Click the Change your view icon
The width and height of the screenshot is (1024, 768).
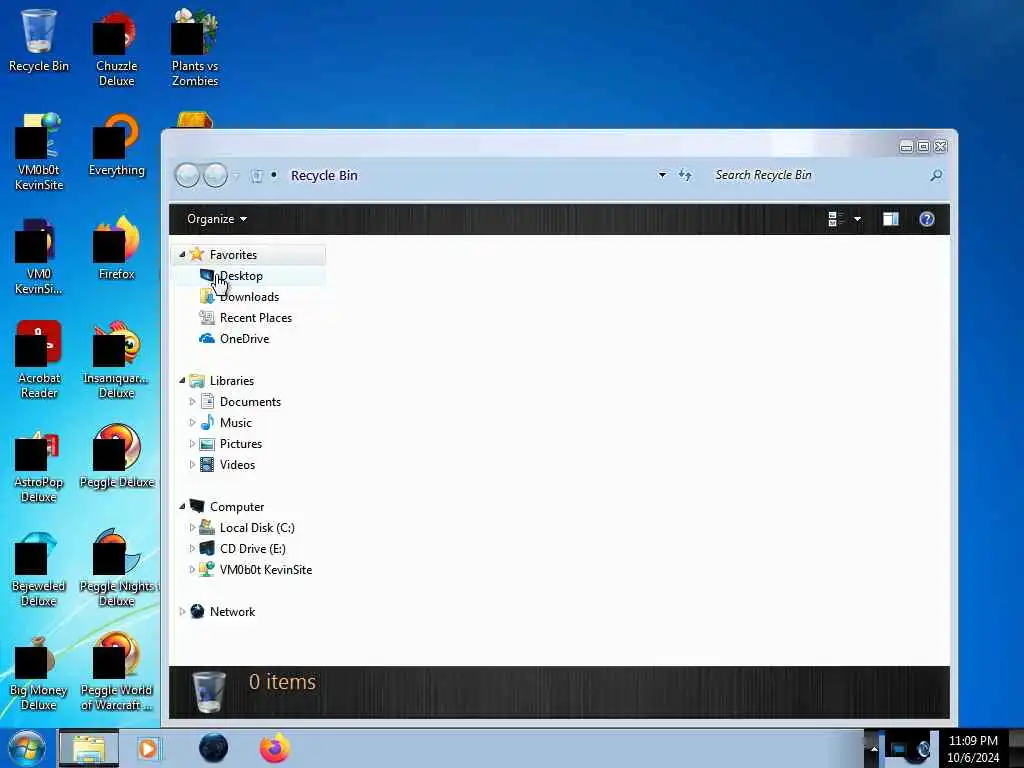835,219
